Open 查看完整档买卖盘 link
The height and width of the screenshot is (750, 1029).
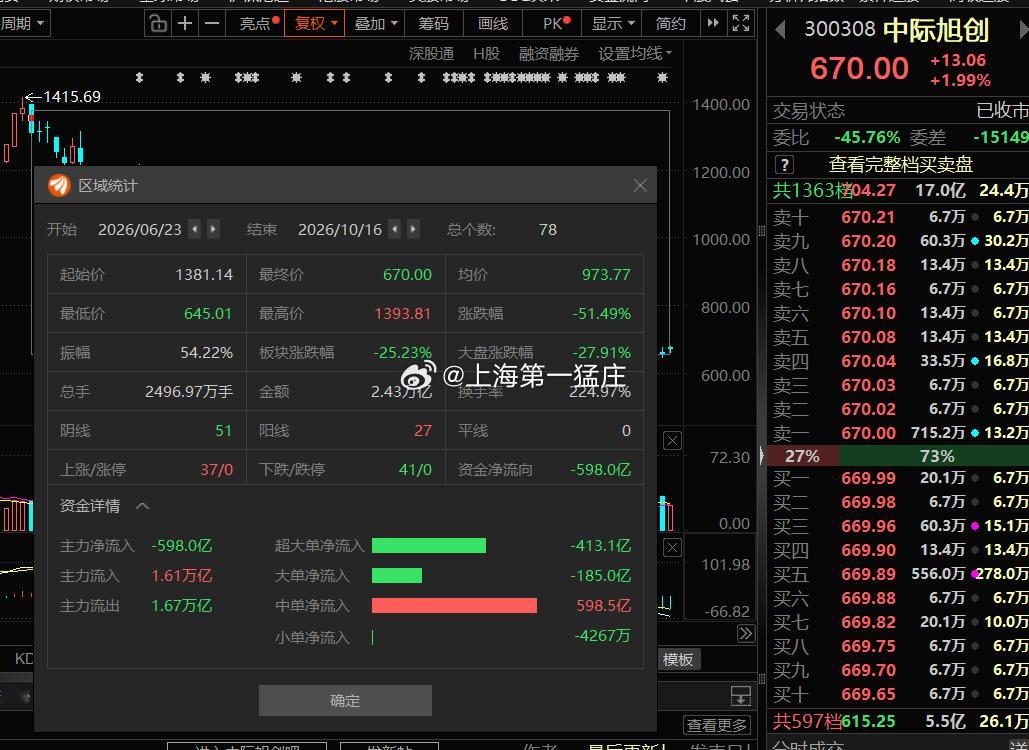pyautogui.click(x=900, y=164)
